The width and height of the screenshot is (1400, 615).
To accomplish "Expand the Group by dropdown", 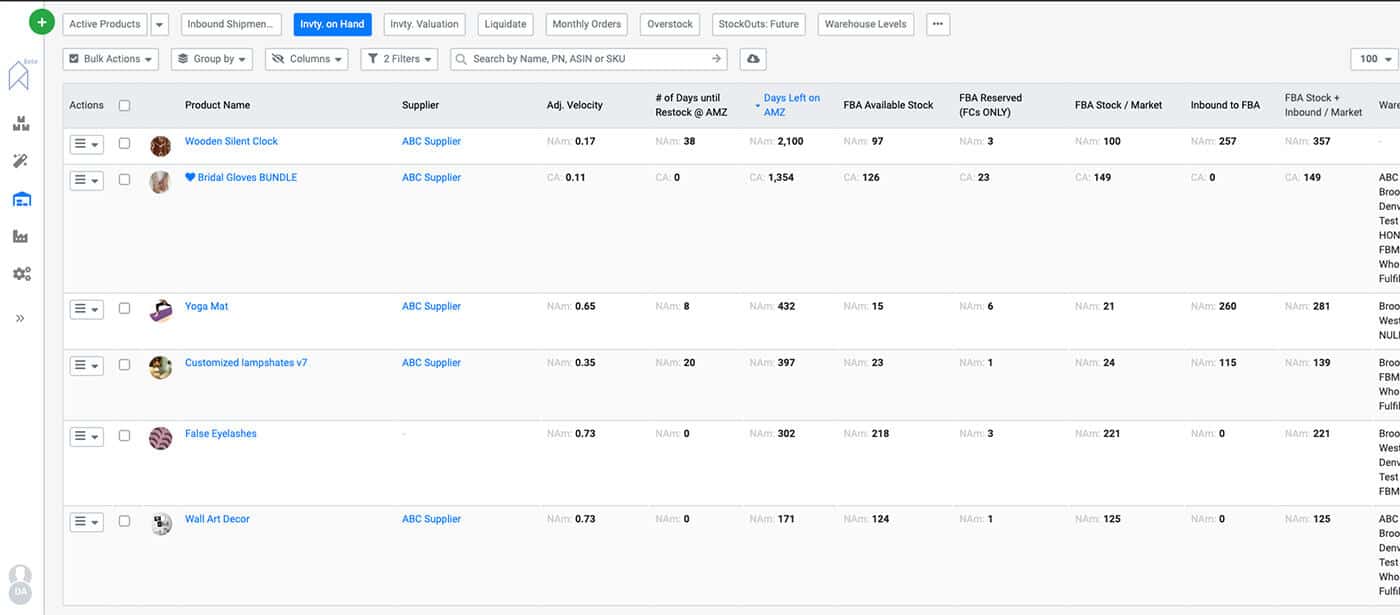I will (x=211, y=58).
